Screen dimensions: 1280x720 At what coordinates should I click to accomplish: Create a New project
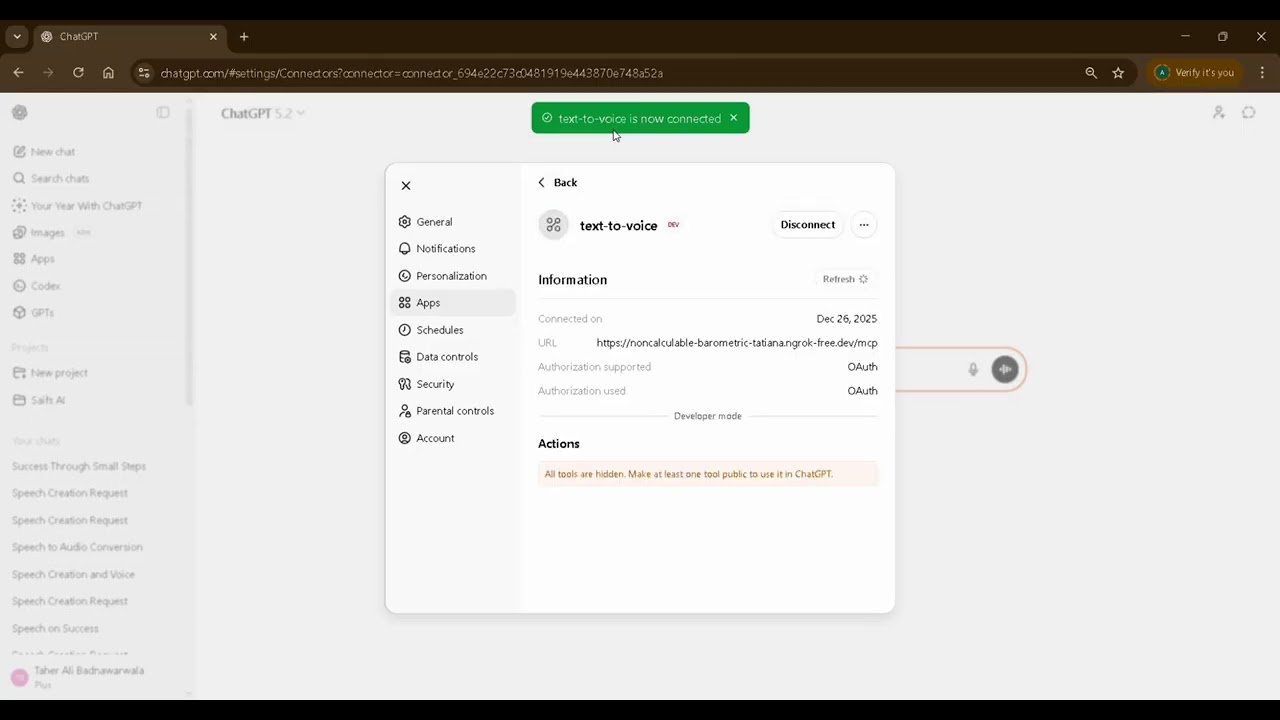pyautogui.click(x=50, y=373)
